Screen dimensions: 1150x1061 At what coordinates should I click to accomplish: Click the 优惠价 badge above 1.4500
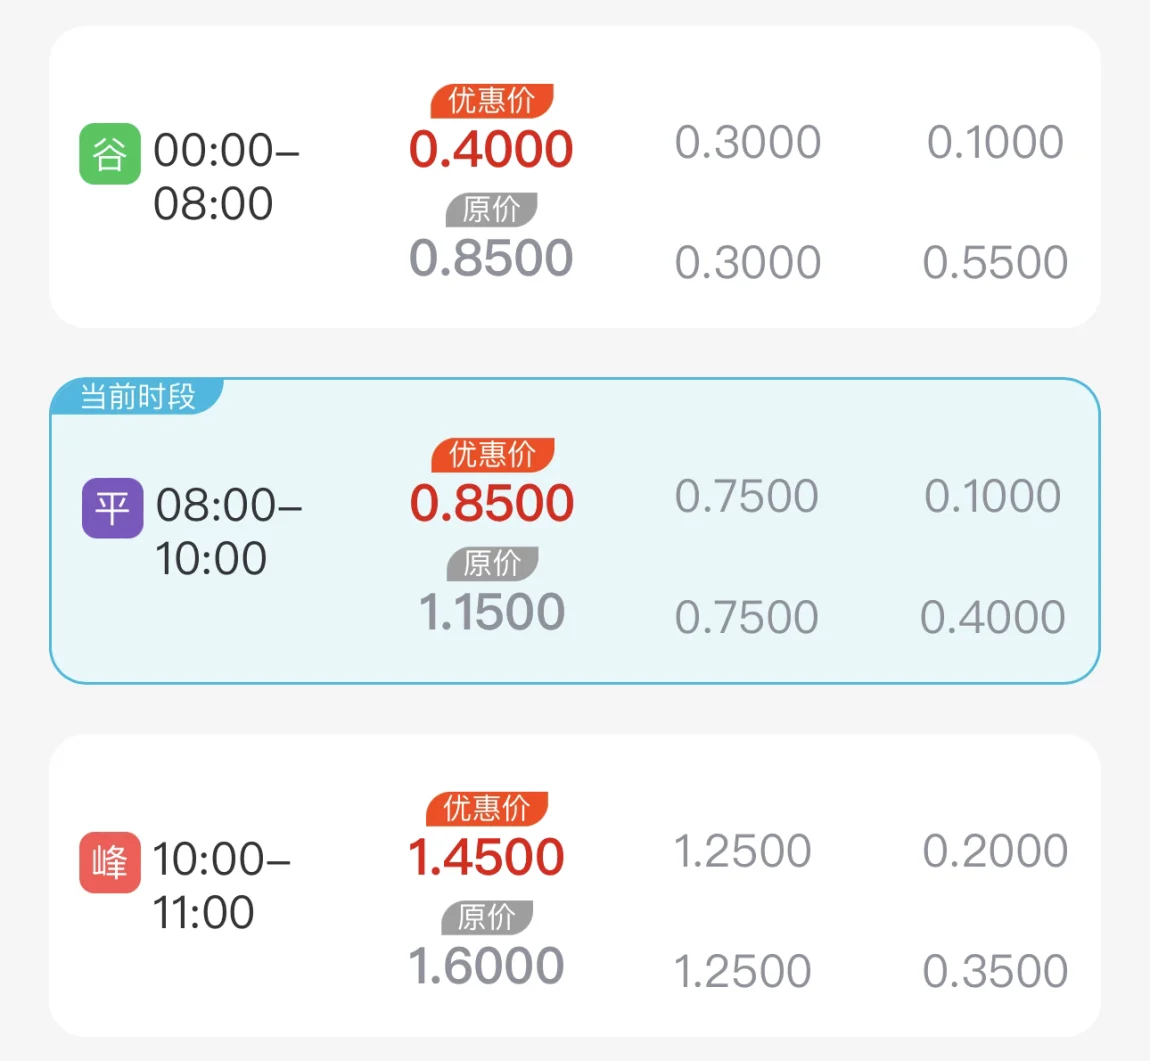pyautogui.click(x=487, y=809)
